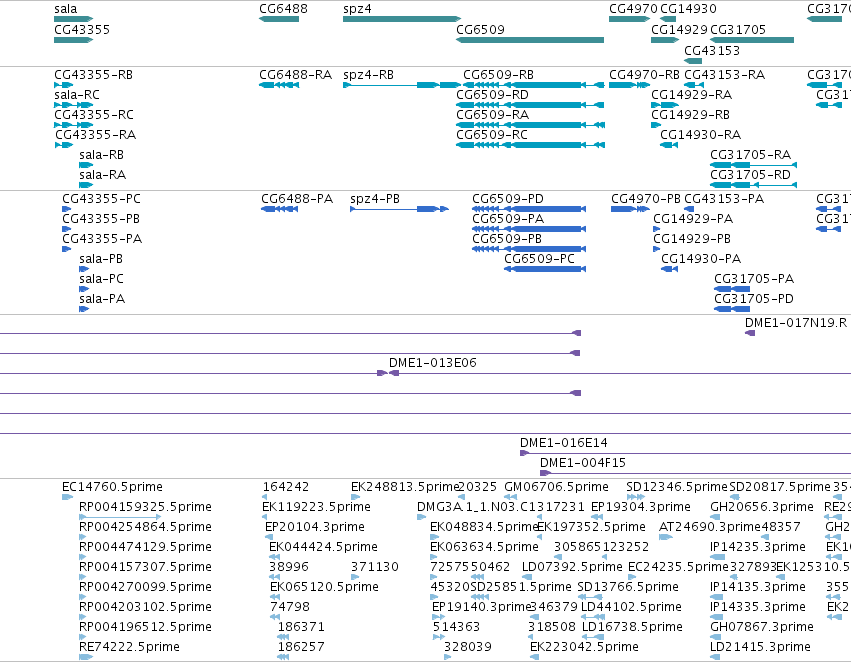Select the SD12346.5prime EST label
851x662 pixels.
tap(677, 487)
